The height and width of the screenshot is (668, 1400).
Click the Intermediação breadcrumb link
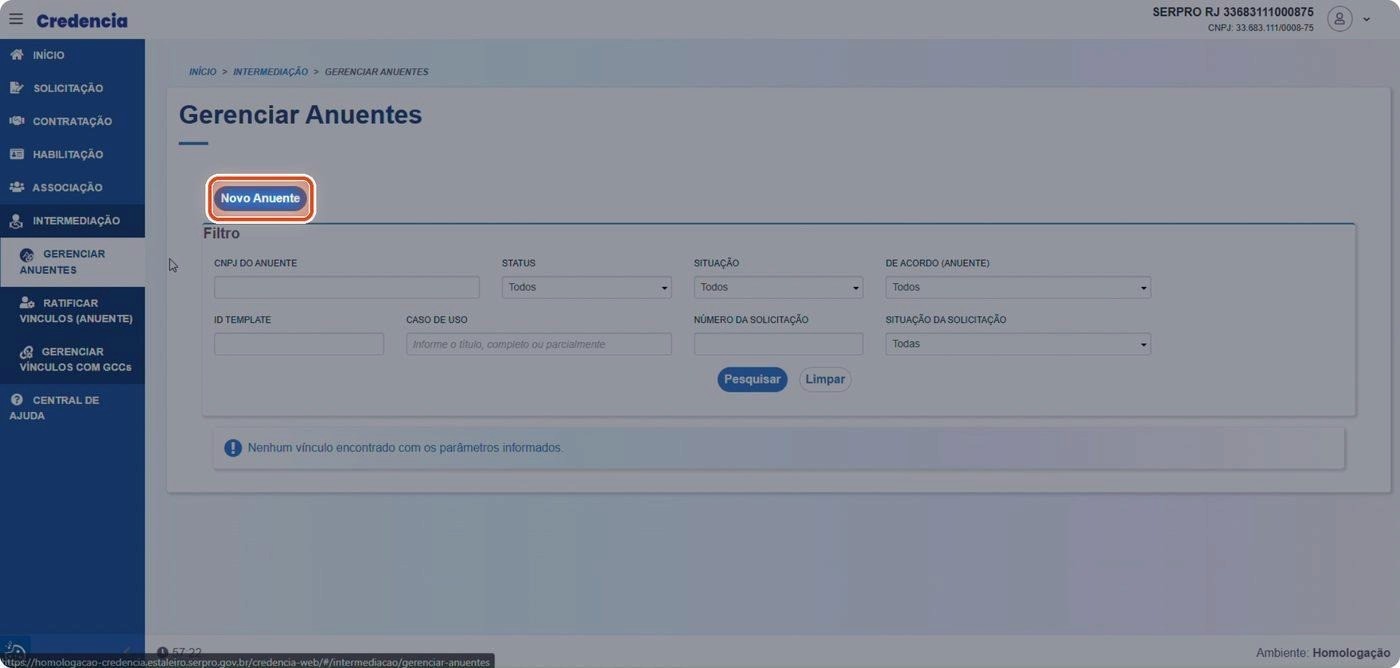pyautogui.click(x=270, y=72)
